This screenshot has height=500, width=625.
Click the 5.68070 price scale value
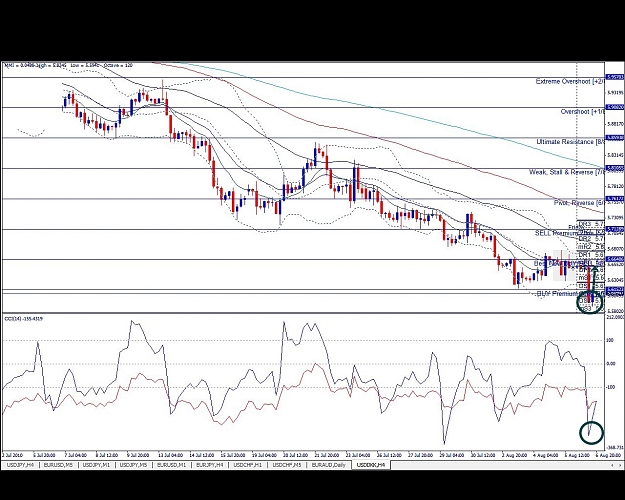coord(615,248)
